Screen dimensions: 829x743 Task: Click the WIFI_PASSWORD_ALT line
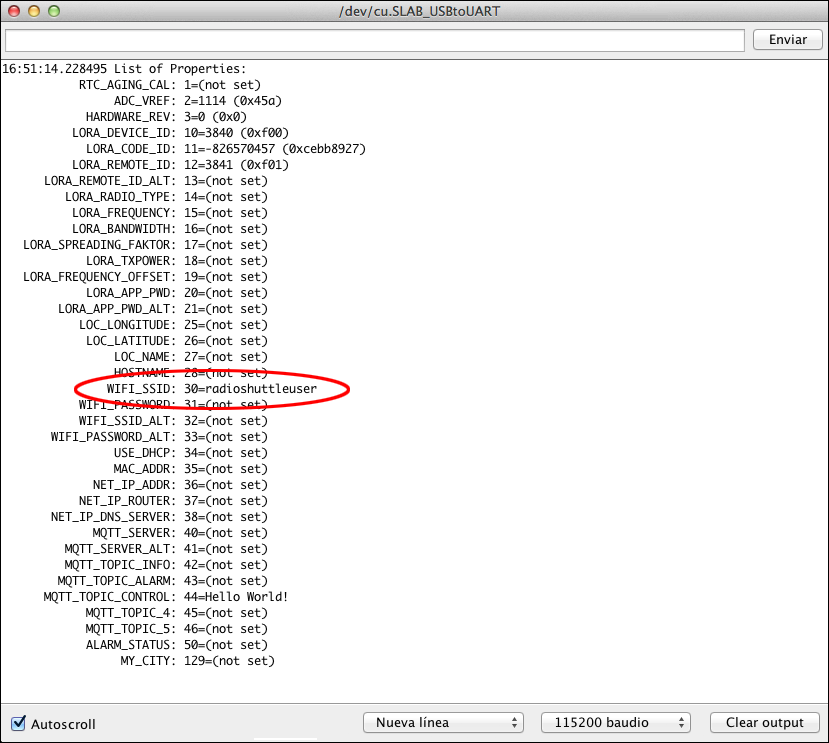pyautogui.click(x=159, y=437)
